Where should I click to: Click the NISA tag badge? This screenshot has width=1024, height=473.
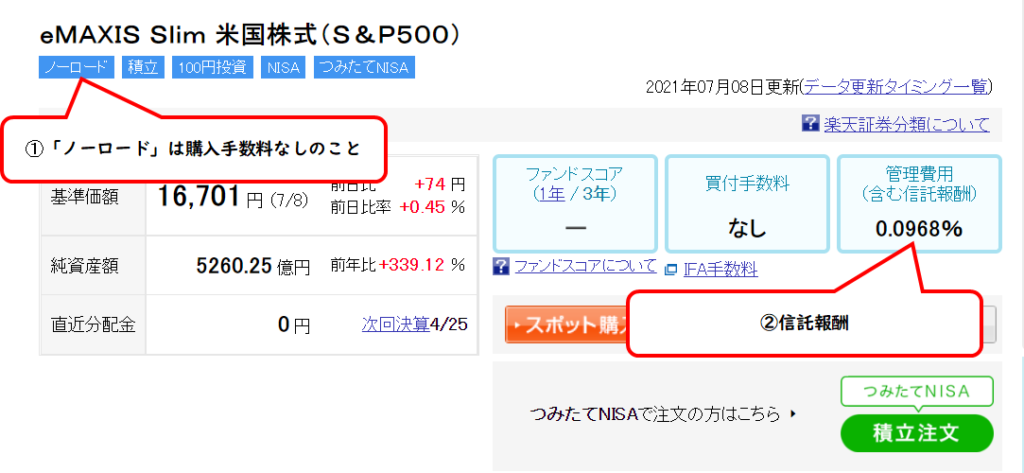coord(283,68)
